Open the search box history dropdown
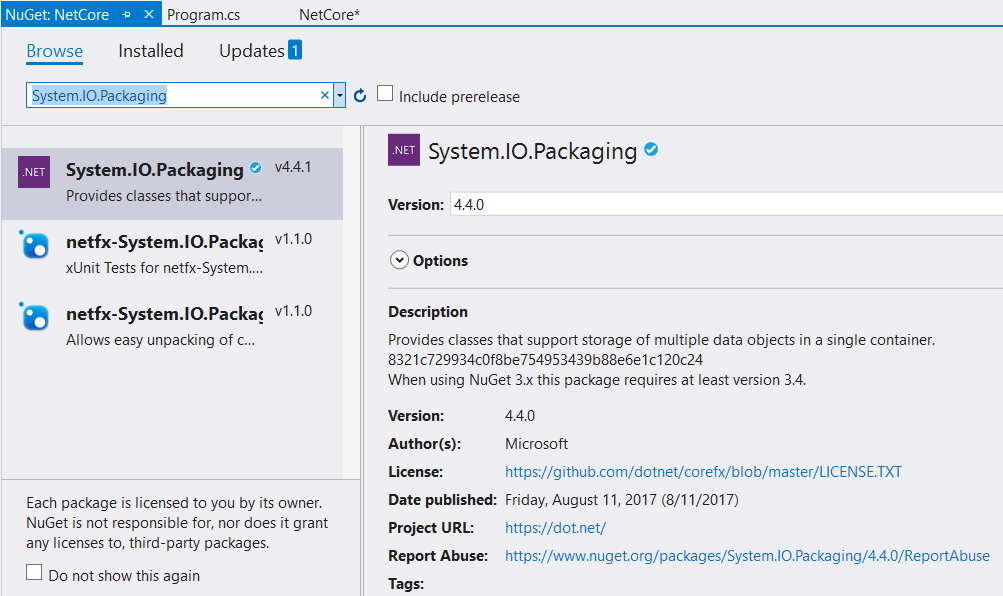 pos(339,94)
